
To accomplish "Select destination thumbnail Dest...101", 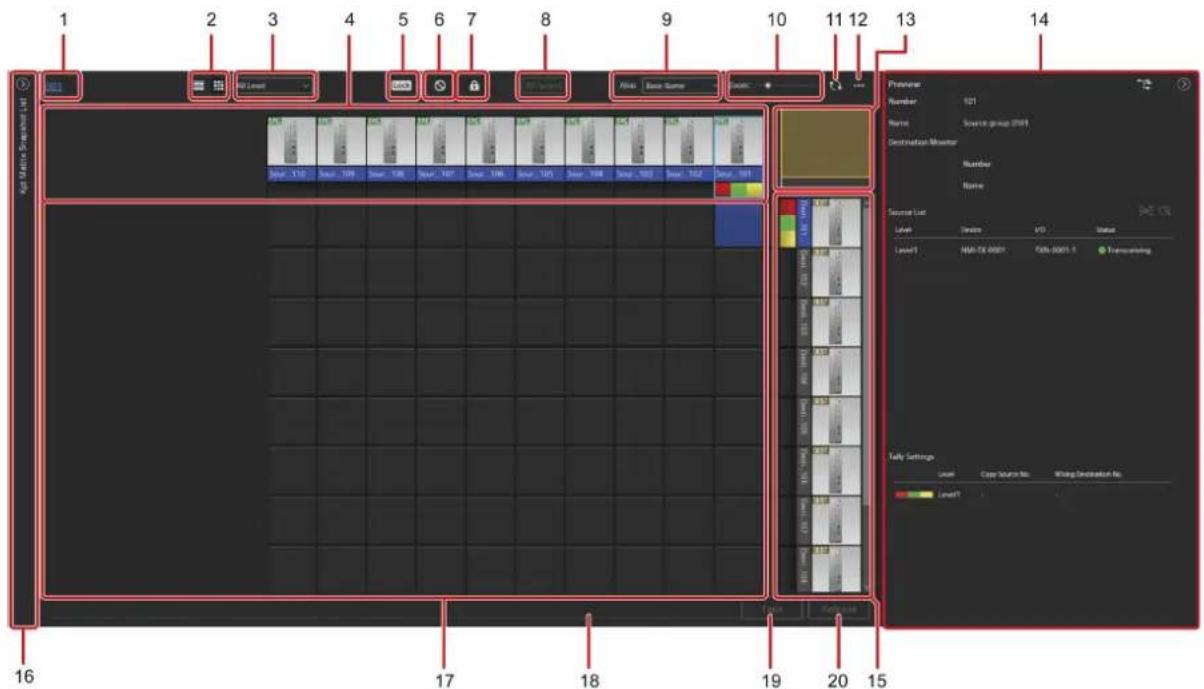I will pyautogui.click(x=836, y=222).
